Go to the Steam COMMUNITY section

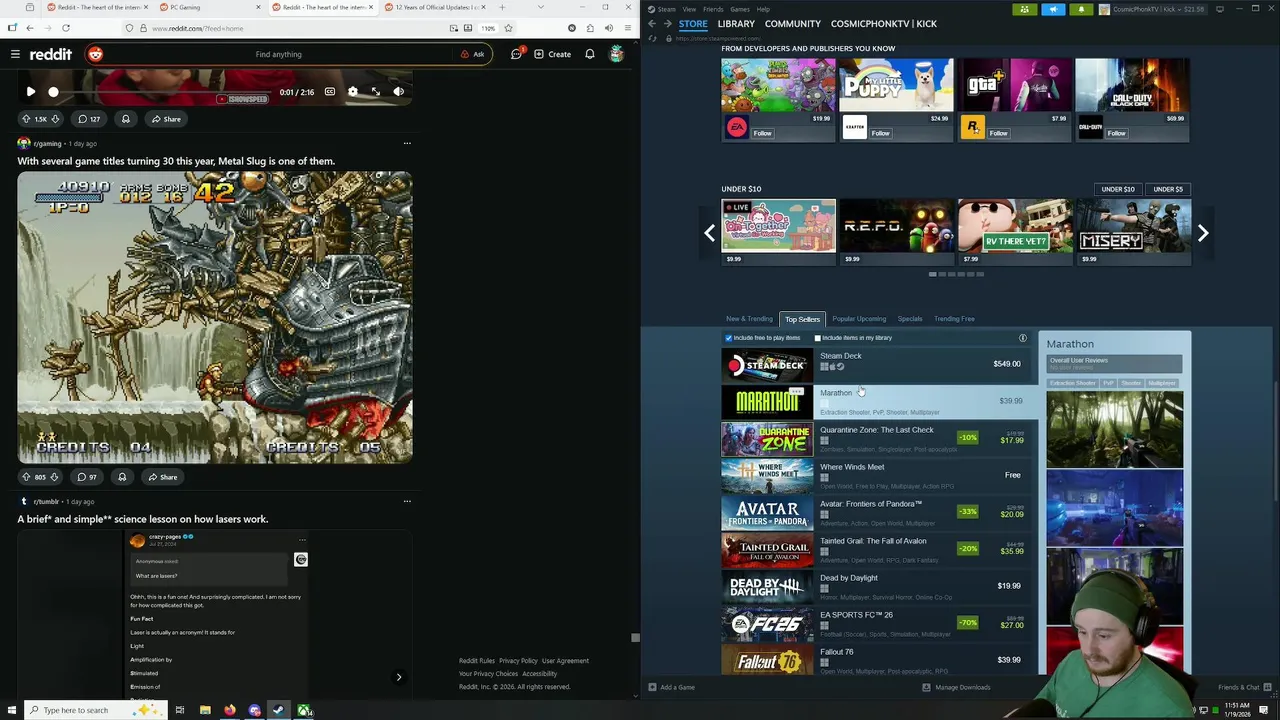[x=792, y=23]
